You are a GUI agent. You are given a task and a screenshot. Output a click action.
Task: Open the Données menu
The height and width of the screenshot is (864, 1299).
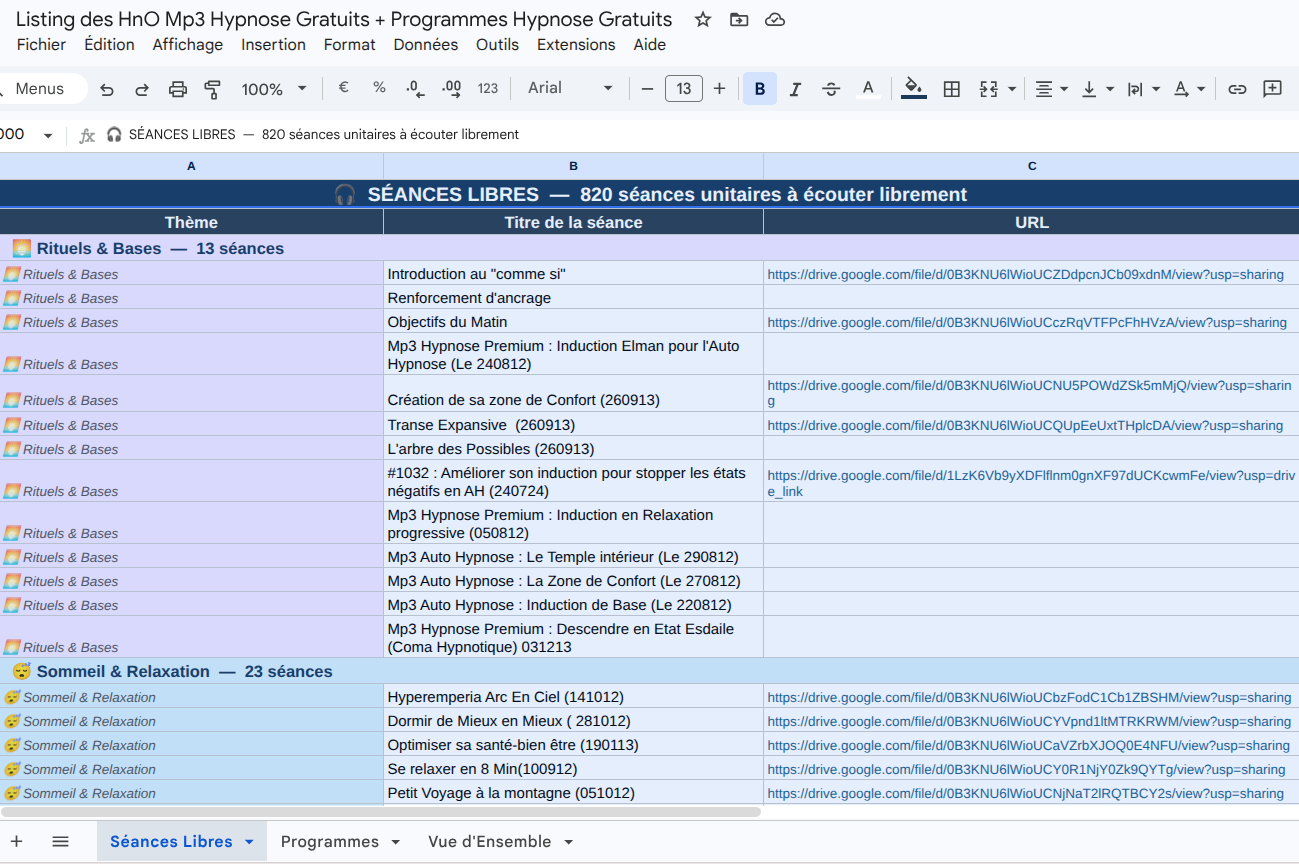[x=425, y=45]
